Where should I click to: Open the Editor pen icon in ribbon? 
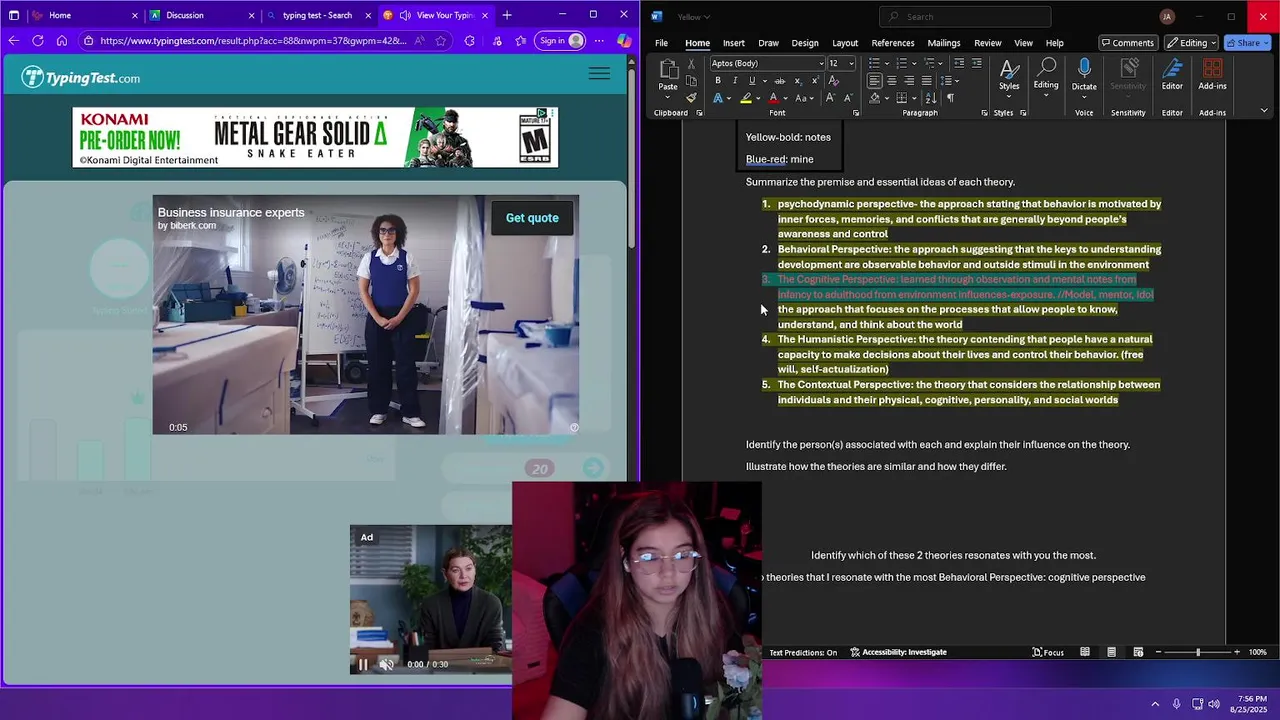[x=1172, y=68]
